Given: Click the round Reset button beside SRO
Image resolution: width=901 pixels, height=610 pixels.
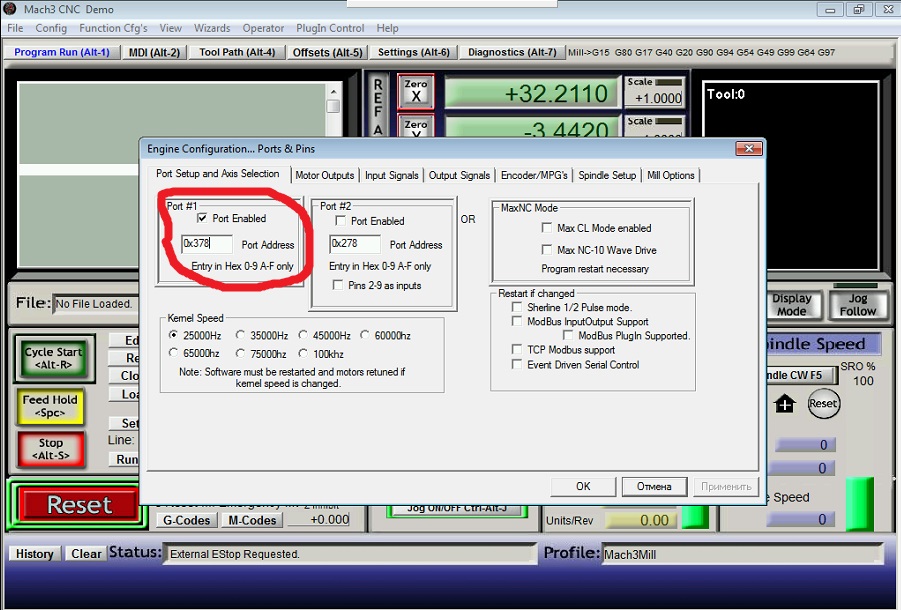Looking at the screenshot, I should click(x=823, y=403).
